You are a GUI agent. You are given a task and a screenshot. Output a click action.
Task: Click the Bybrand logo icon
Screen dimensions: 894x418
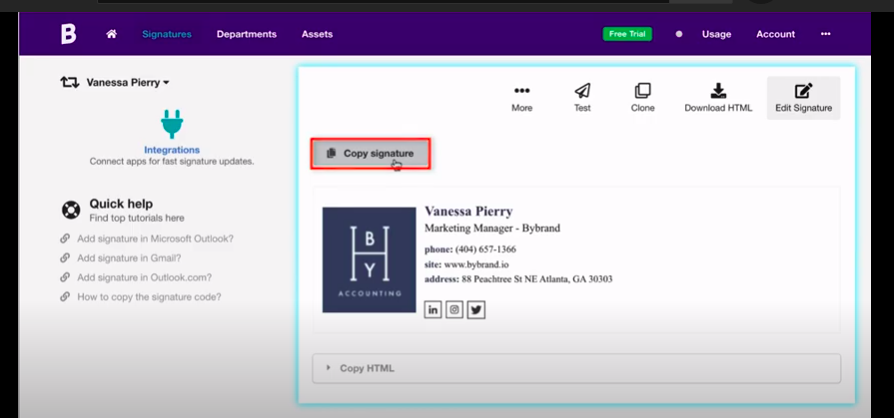tap(68, 34)
